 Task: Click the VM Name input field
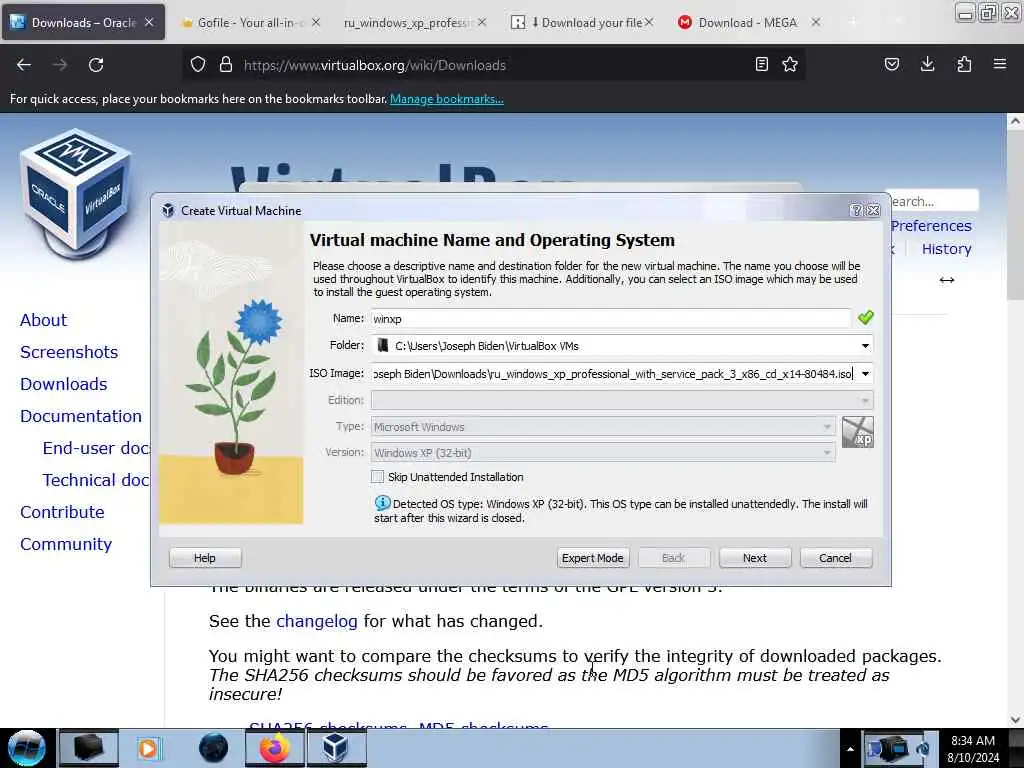point(611,319)
